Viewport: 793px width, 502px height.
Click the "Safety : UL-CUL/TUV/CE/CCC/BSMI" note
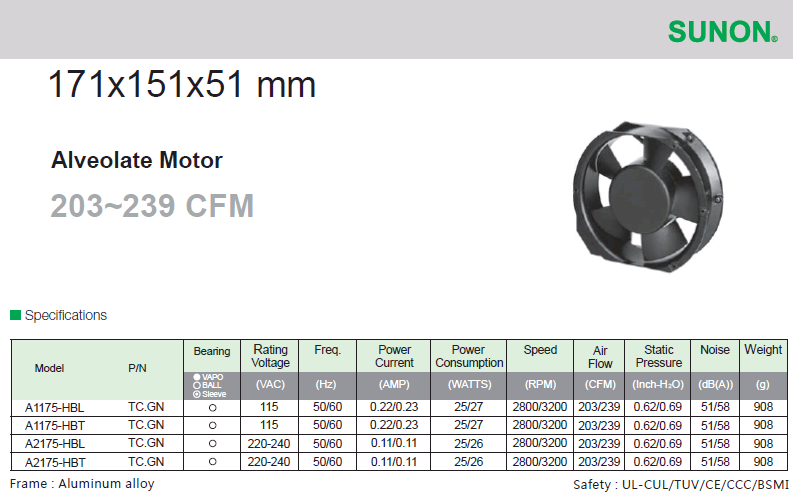point(681,485)
